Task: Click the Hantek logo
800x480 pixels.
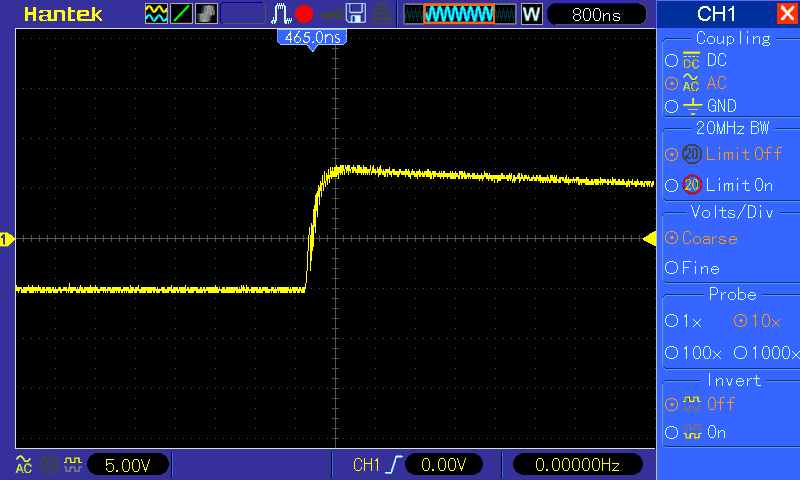Action: pyautogui.click(x=63, y=14)
